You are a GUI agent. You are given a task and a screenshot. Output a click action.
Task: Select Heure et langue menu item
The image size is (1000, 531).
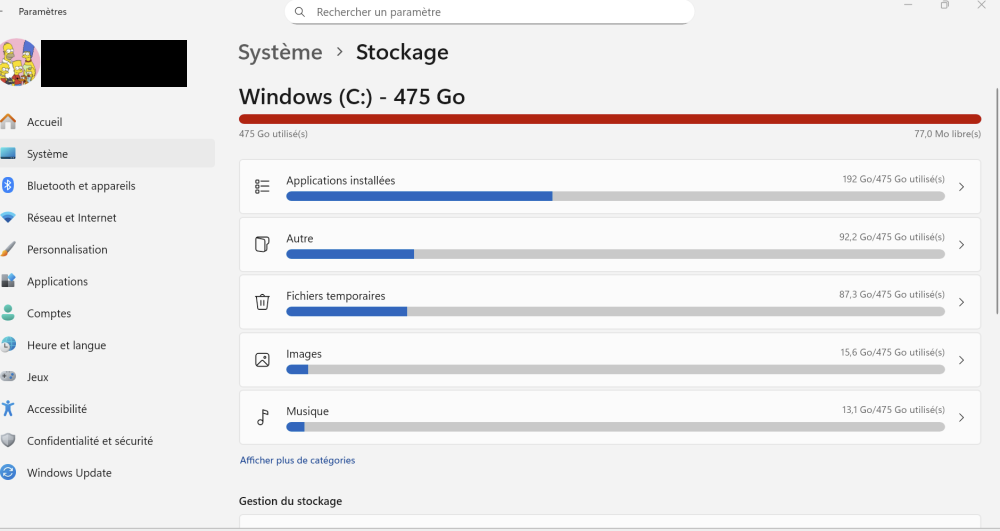[x=66, y=346]
